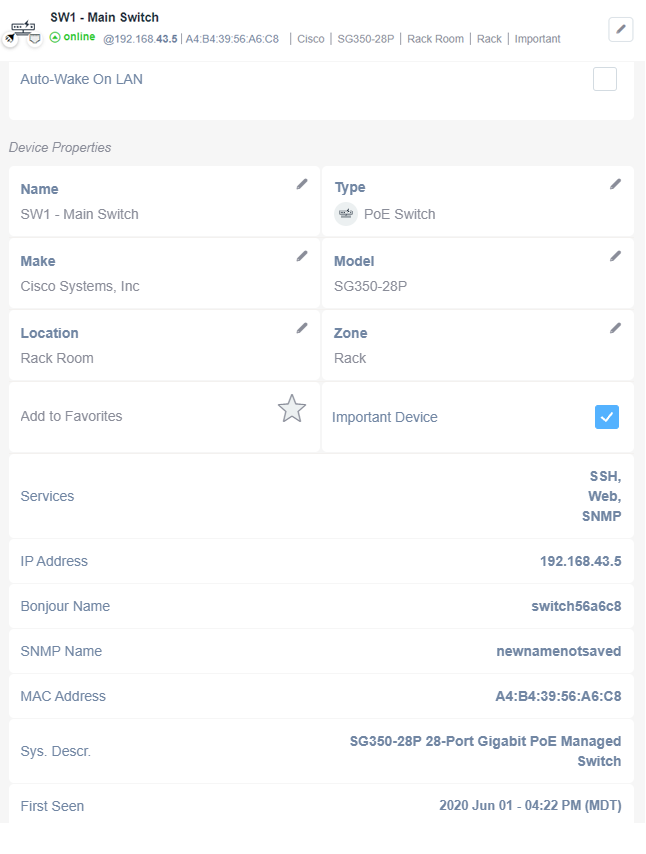The width and height of the screenshot is (646, 854).
Task: Click the Services SSH, Web, SNMP value
Action: click(x=602, y=496)
